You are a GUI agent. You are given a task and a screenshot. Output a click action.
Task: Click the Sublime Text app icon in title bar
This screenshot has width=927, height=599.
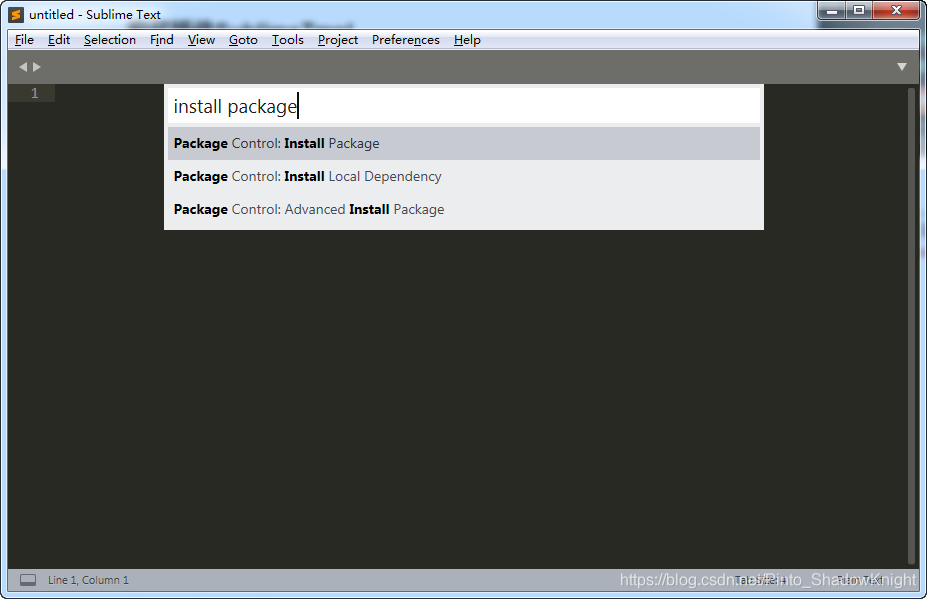17,15
